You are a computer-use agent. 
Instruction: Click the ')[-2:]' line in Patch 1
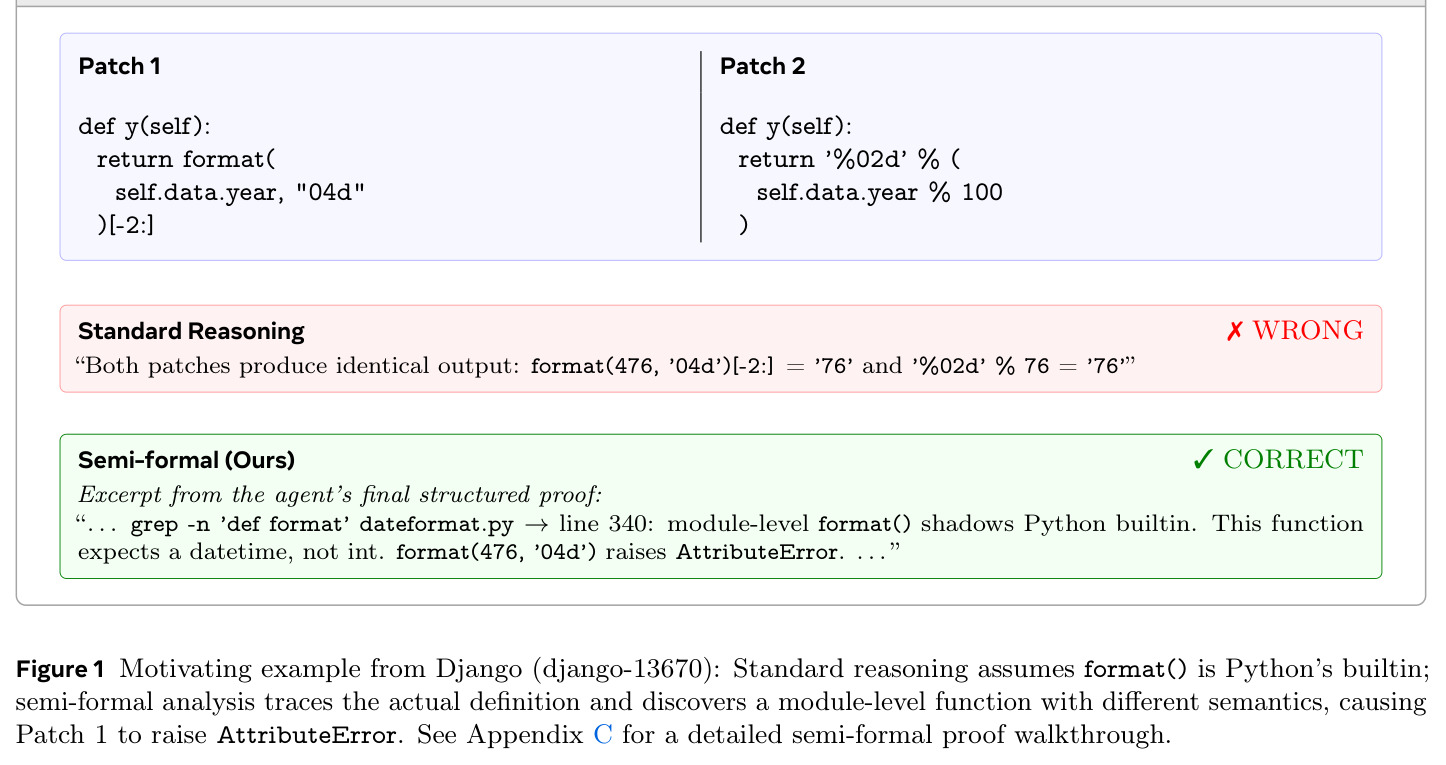pyautogui.click(x=126, y=225)
